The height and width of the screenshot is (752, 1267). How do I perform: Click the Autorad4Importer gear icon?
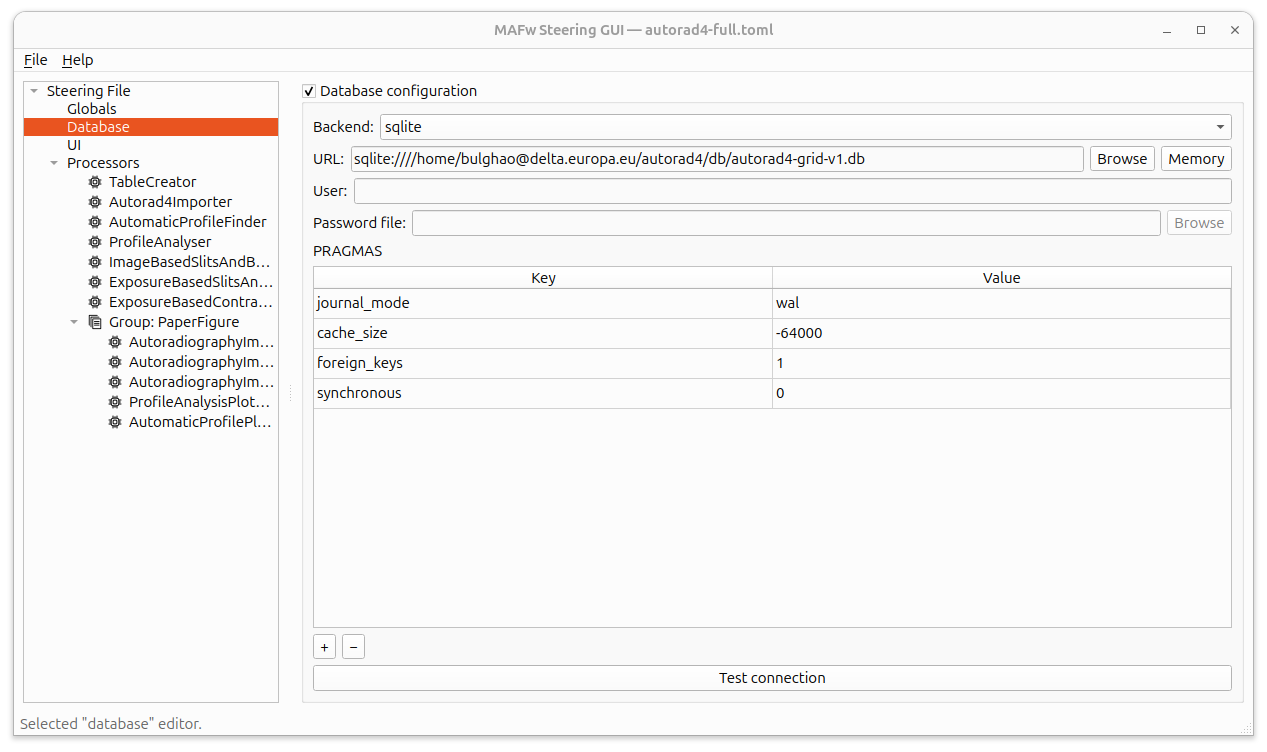click(x=93, y=202)
